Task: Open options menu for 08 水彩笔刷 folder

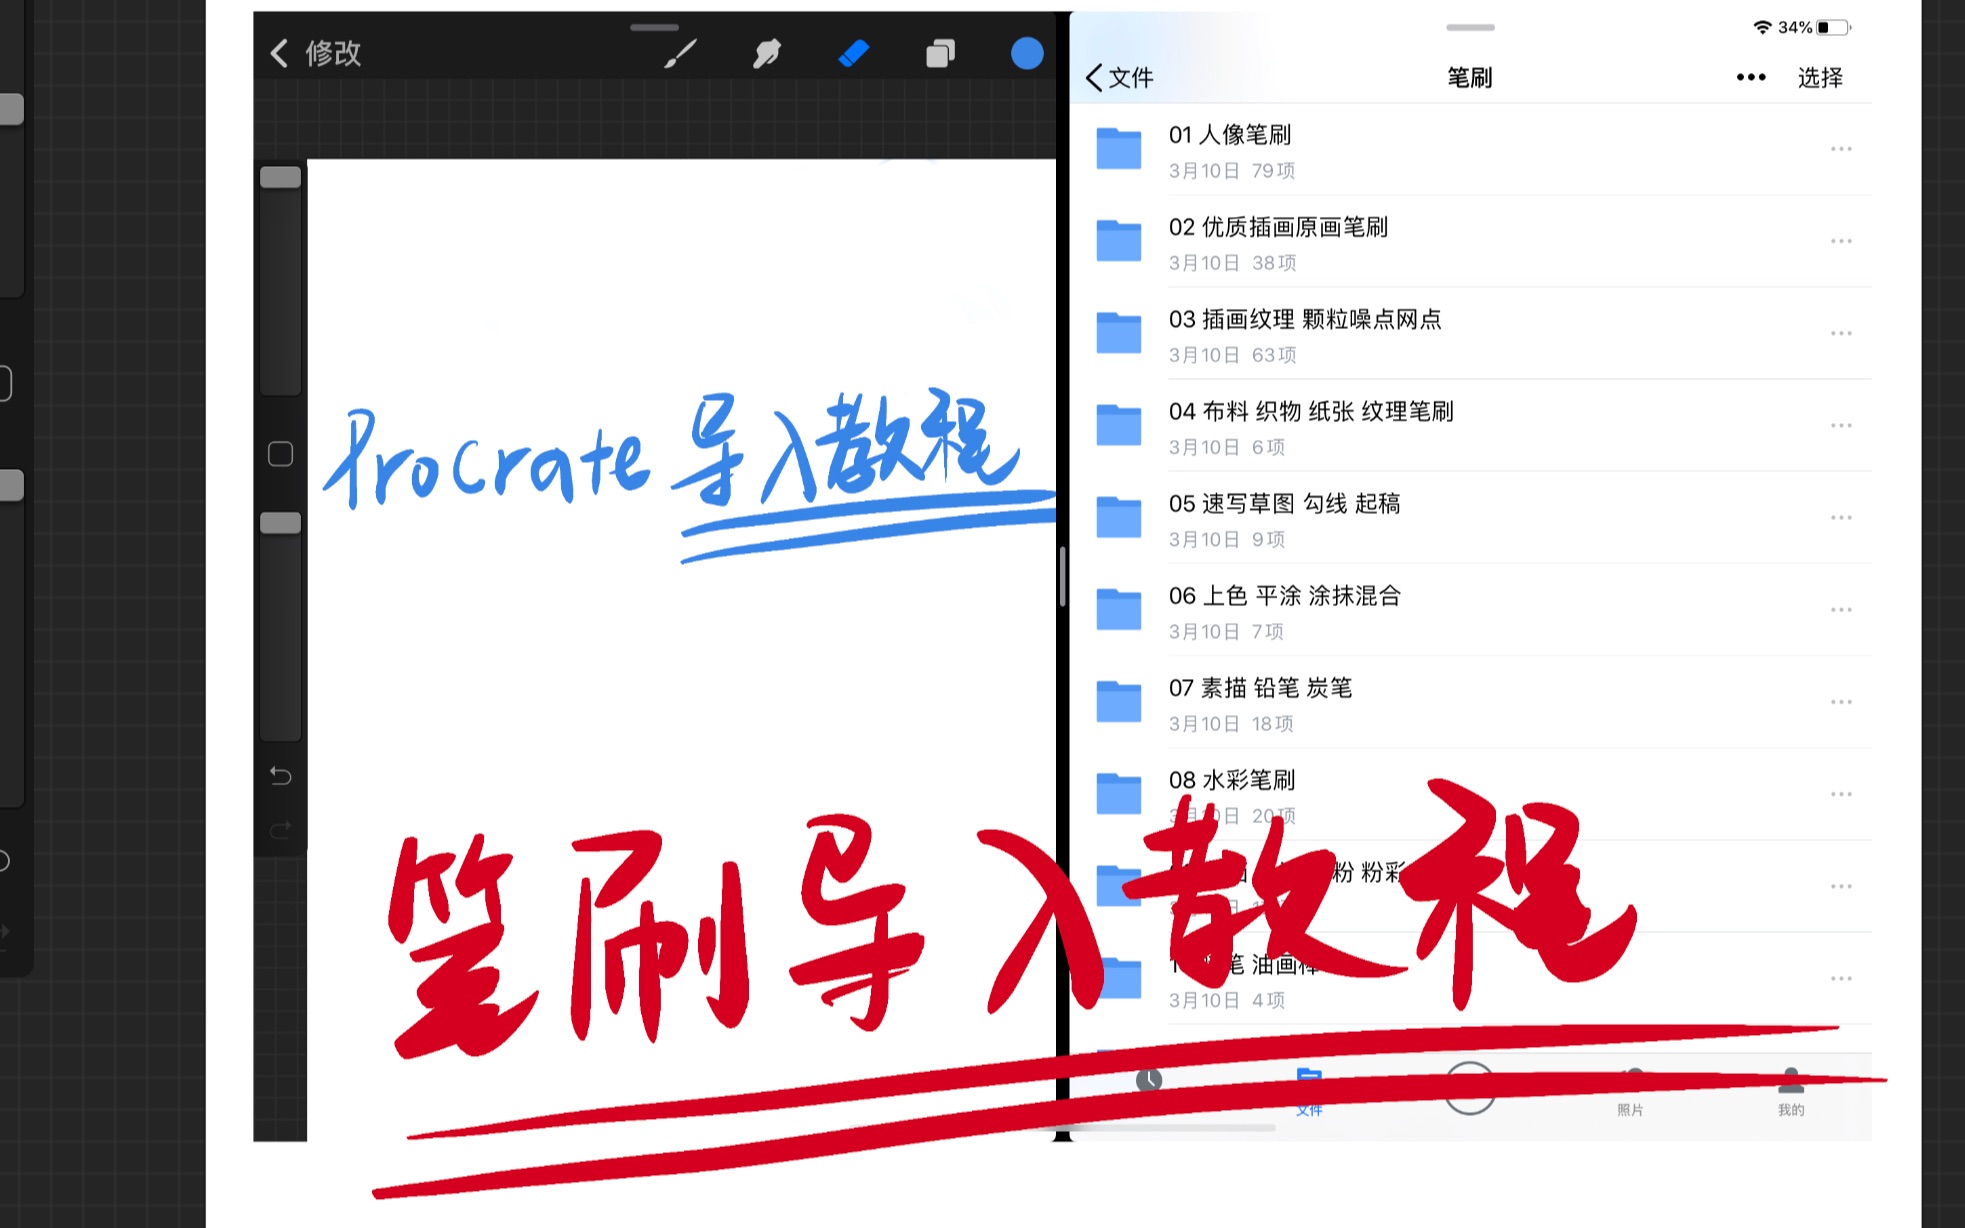Action: pyautogui.click(x=1841, y=793)
